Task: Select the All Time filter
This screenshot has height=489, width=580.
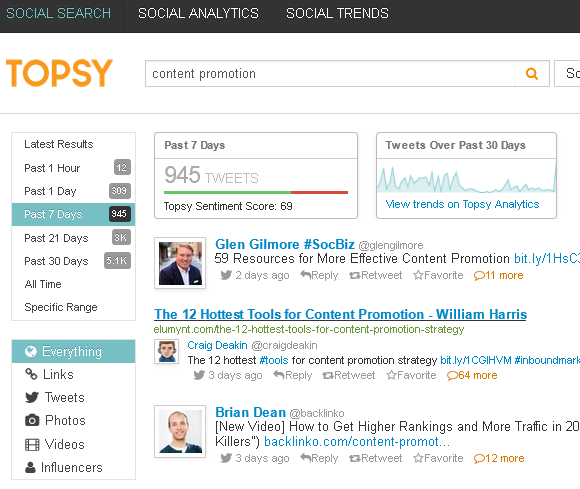Action: click(x=74, y=284)
